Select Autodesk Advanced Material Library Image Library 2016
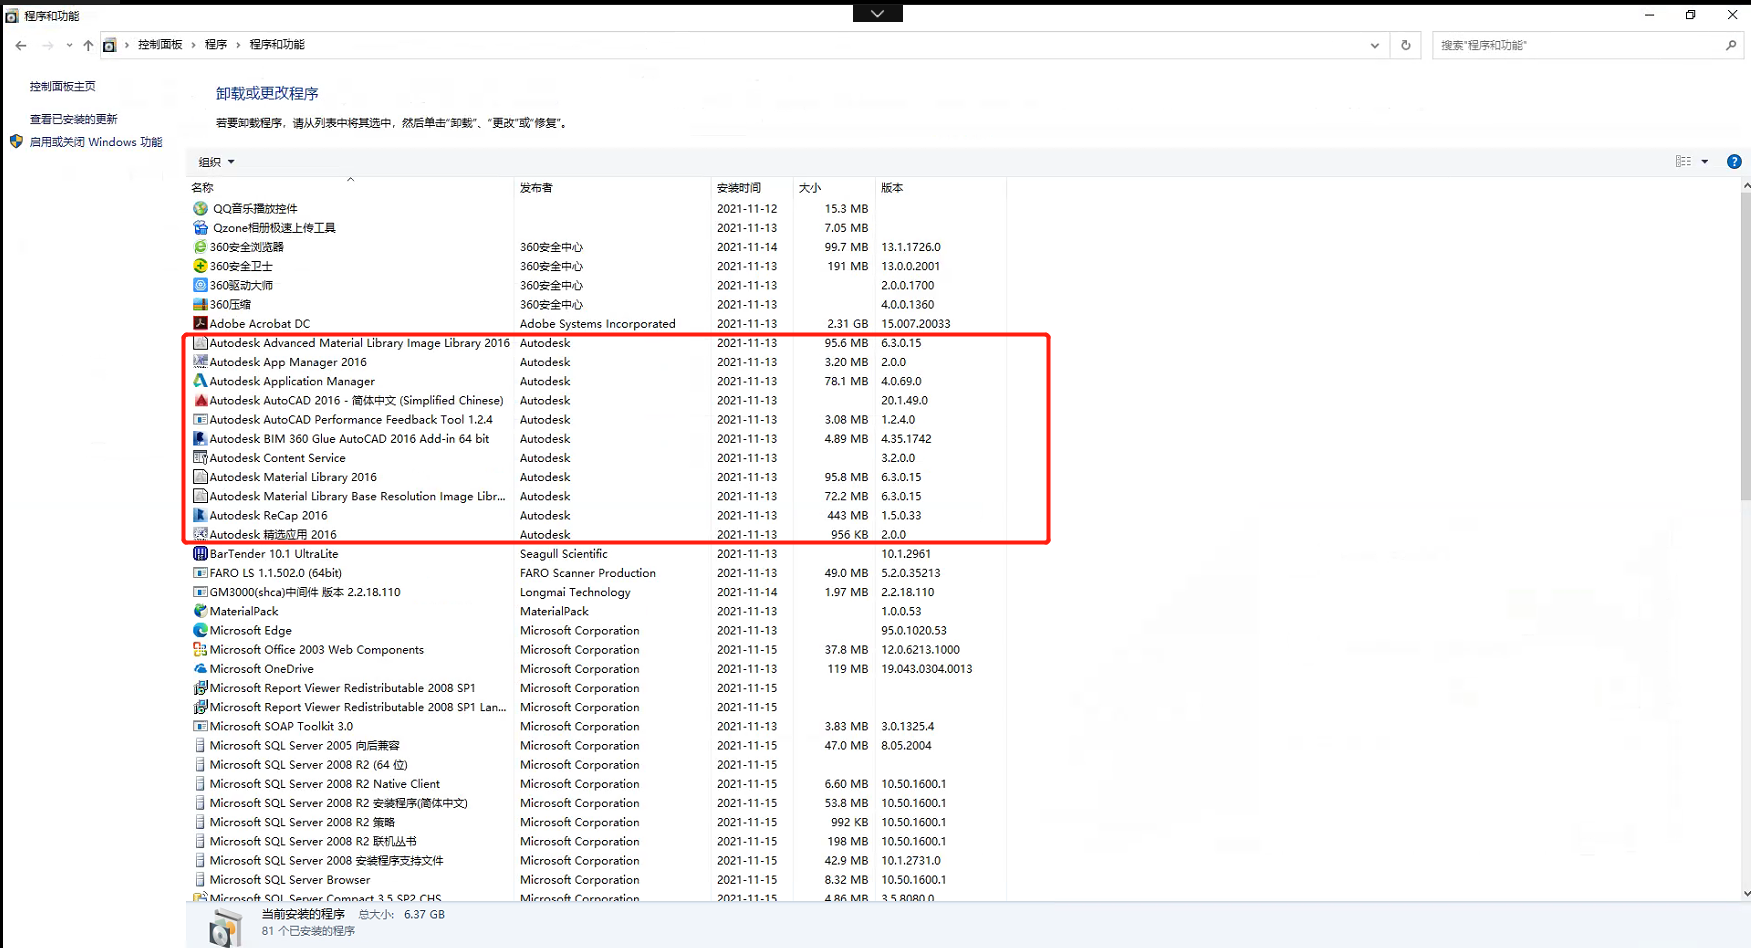 click(597, 343)
